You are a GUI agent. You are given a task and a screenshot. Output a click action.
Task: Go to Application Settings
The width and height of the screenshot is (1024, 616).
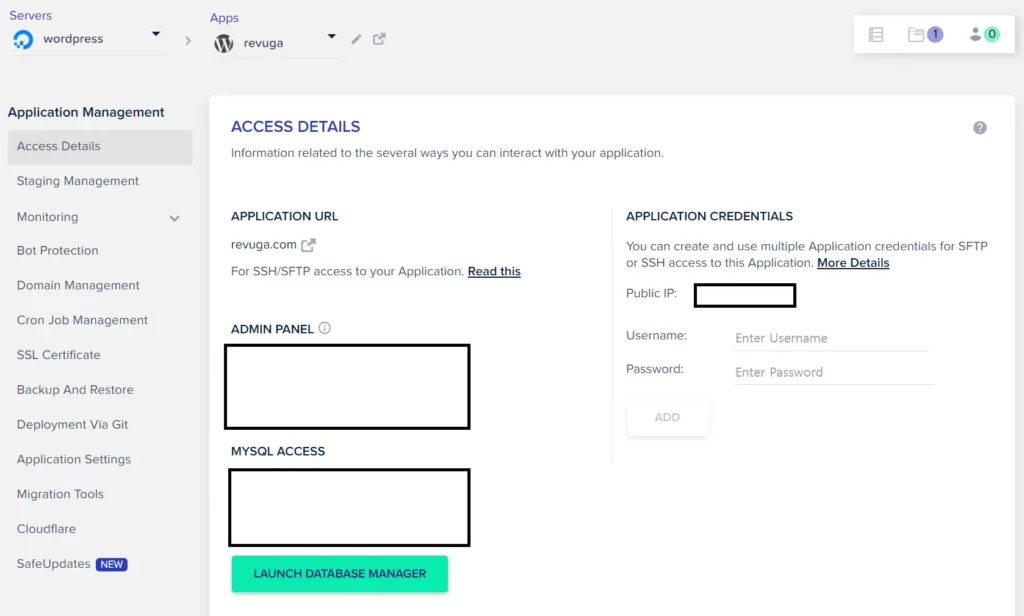pyautogui.click(x=74, y=459)
